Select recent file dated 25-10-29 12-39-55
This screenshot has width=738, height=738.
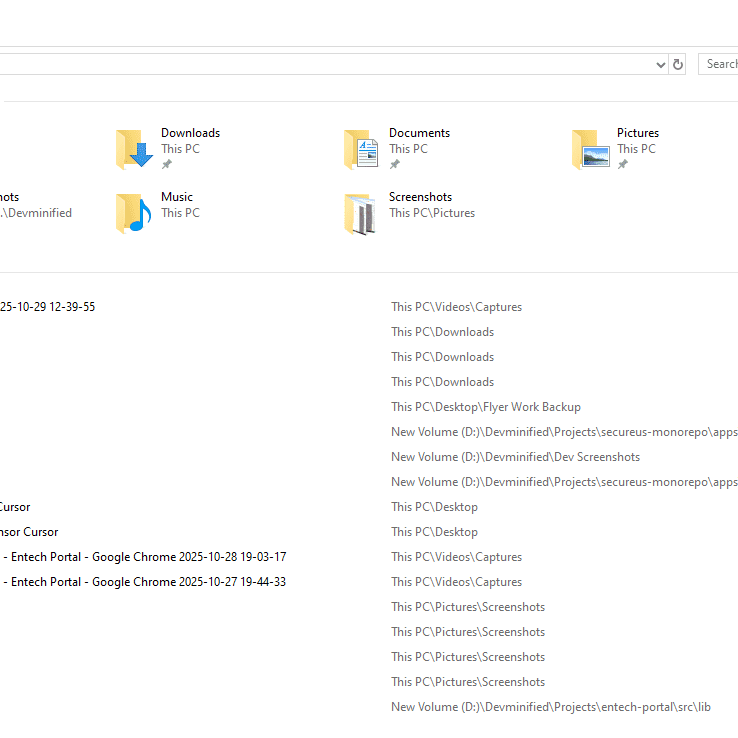click(x=48, y=307)
